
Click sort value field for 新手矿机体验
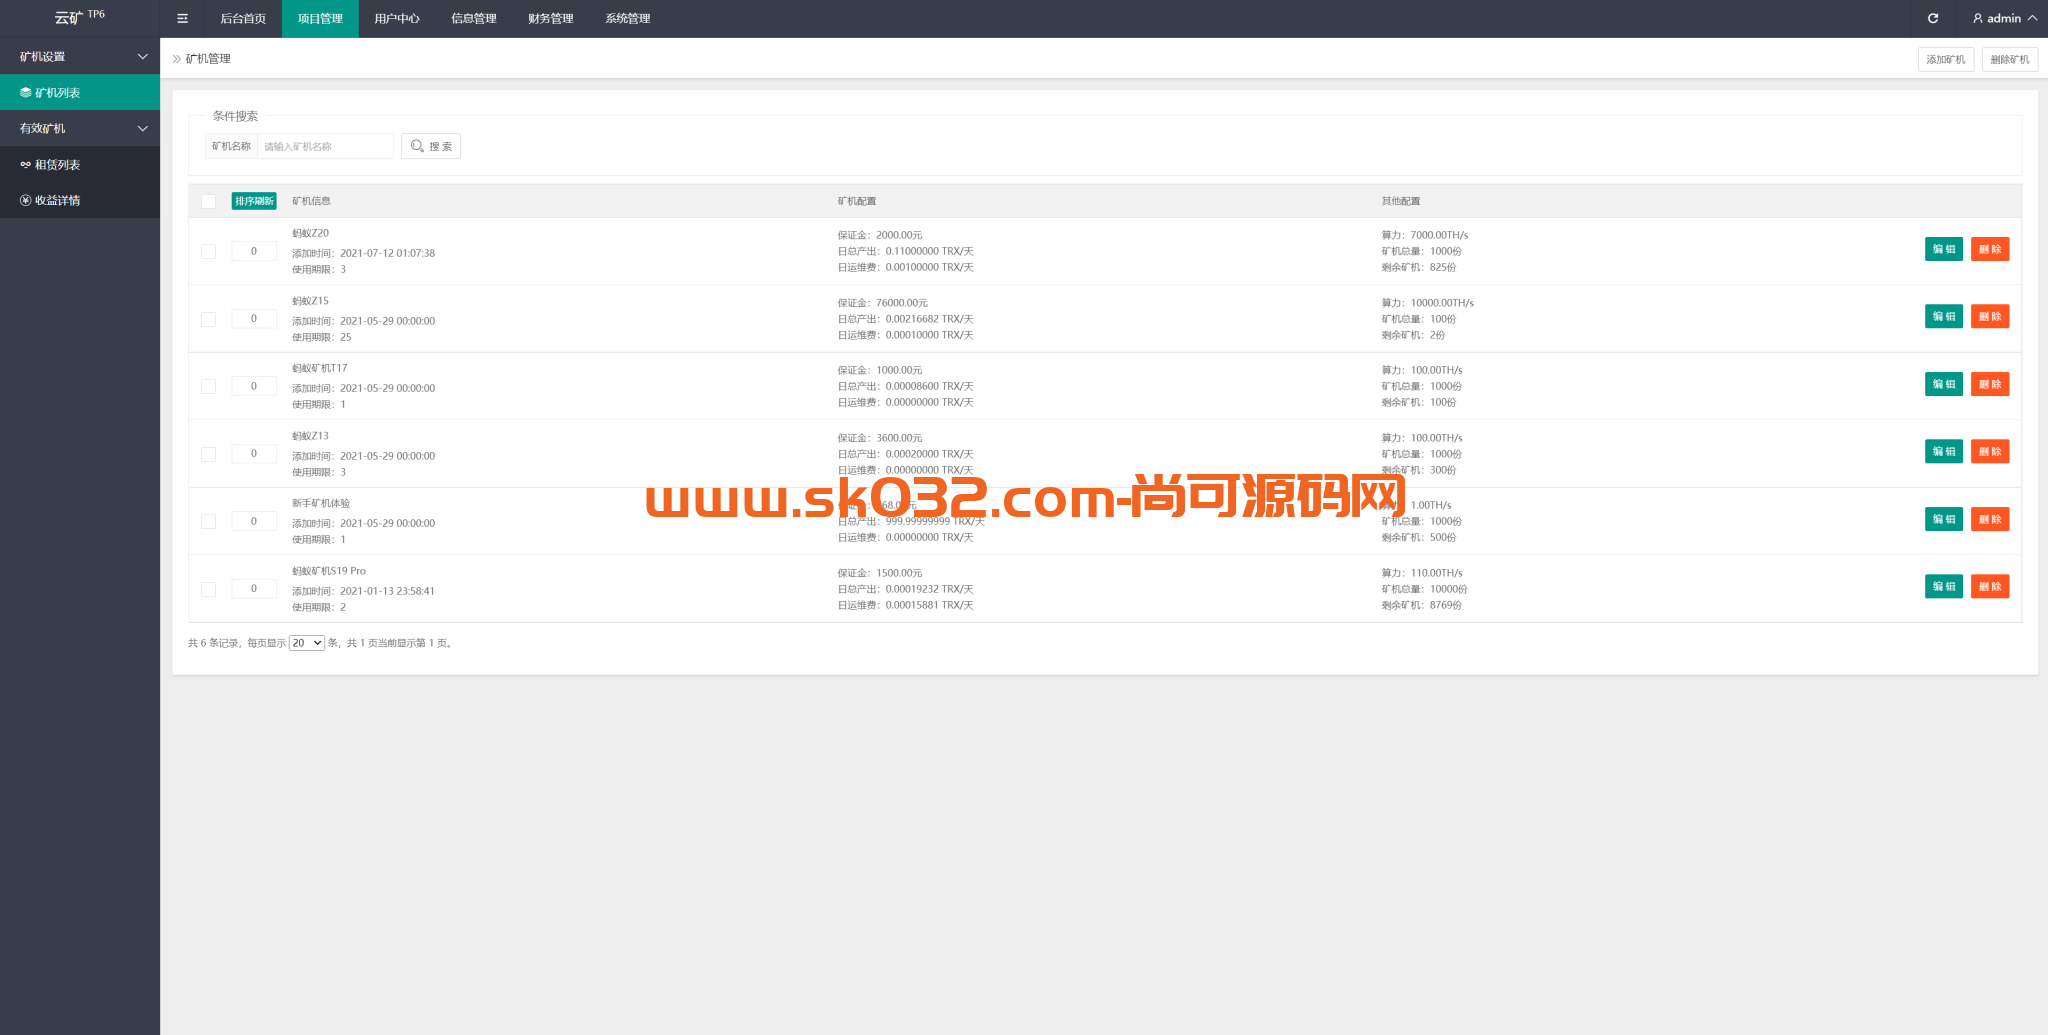pos(254,521)
